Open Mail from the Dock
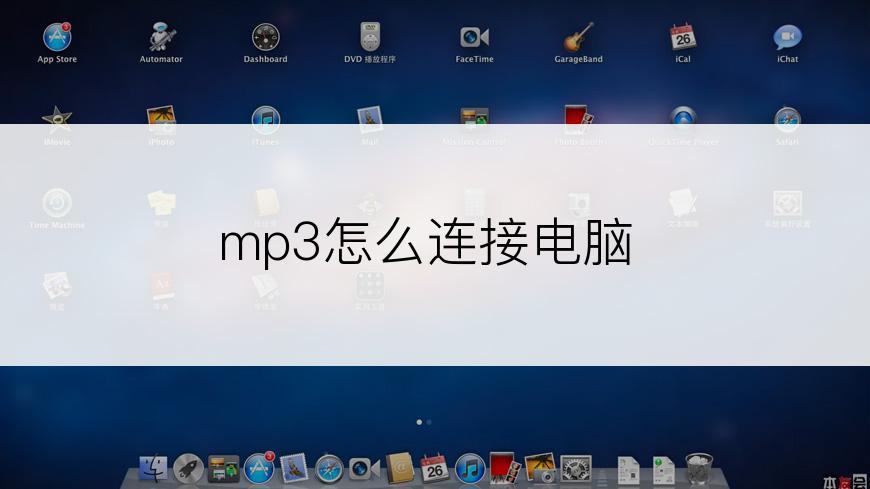This screenshot has height=489, width=870. pyautogui.click(x=294, y=468)
